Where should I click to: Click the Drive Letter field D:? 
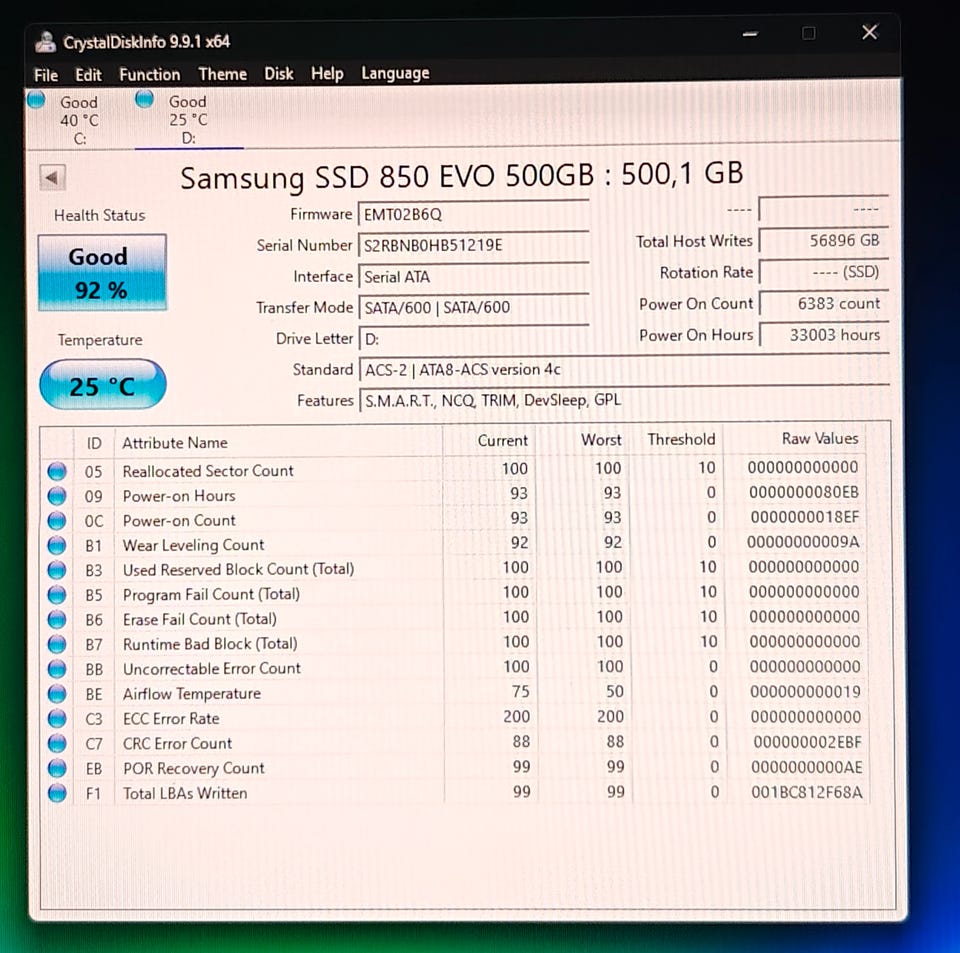coord(473,338)
